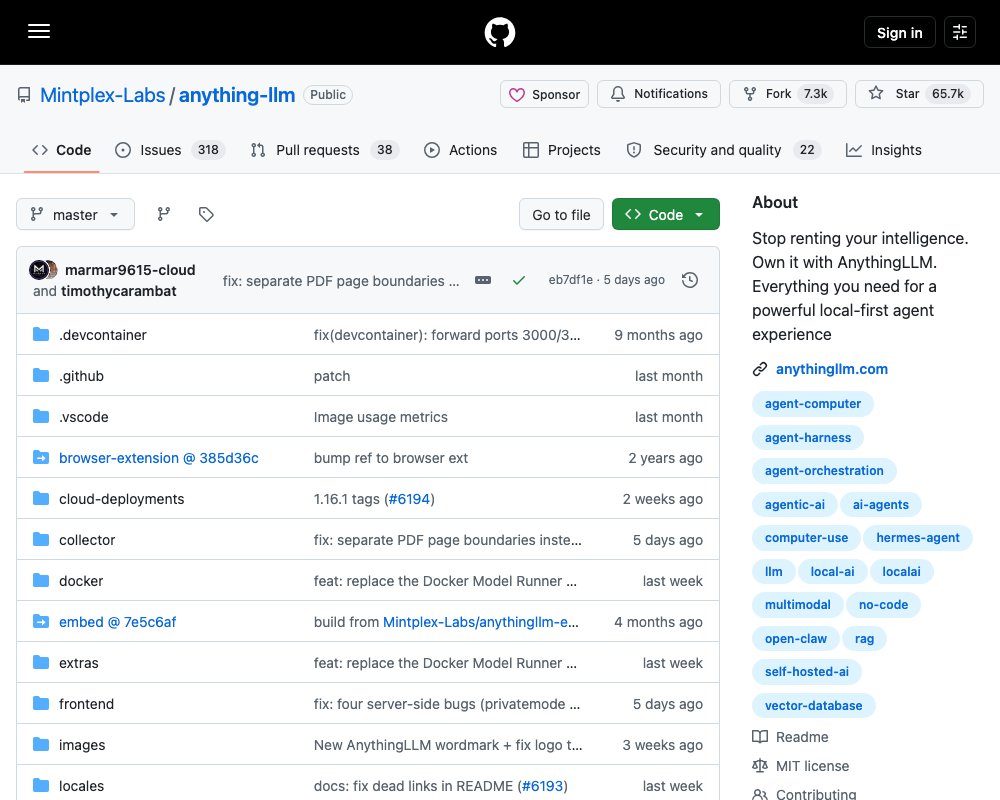Open anything-llm repository name link
The image size is (1000, 800).
point(237,95)
